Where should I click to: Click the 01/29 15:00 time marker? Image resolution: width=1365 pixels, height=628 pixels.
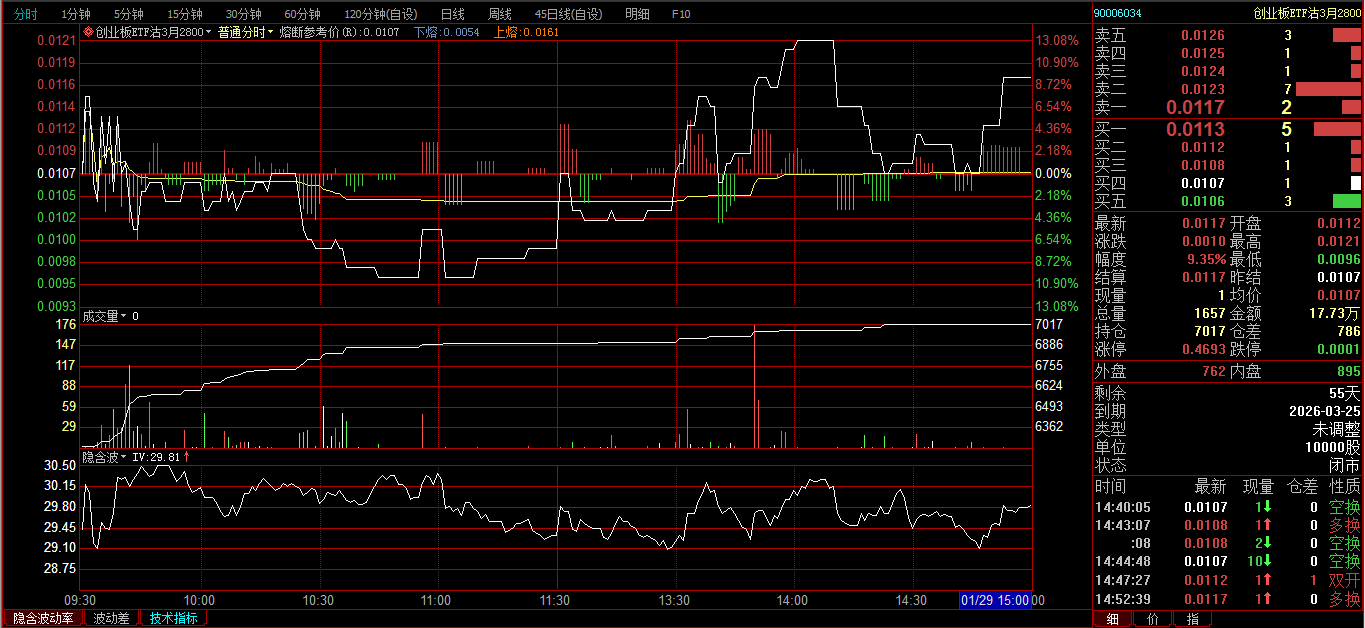pos(994,600)
